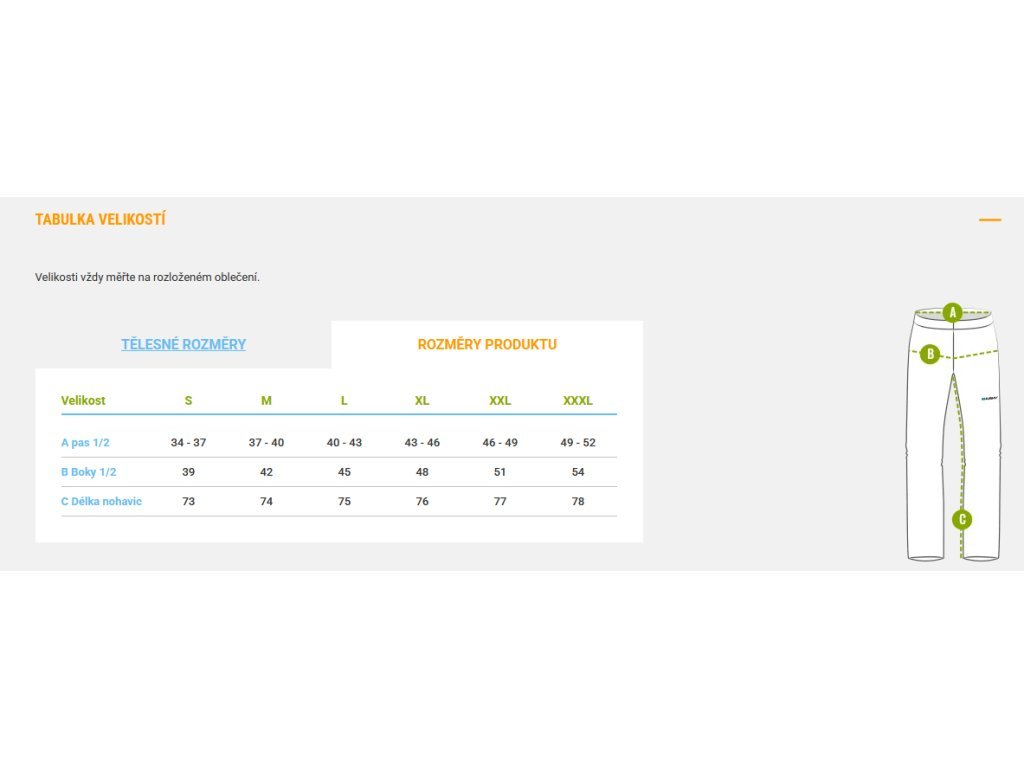
Task: Click the B Boky 1/2 row label
Action: [x=88, y=472]
